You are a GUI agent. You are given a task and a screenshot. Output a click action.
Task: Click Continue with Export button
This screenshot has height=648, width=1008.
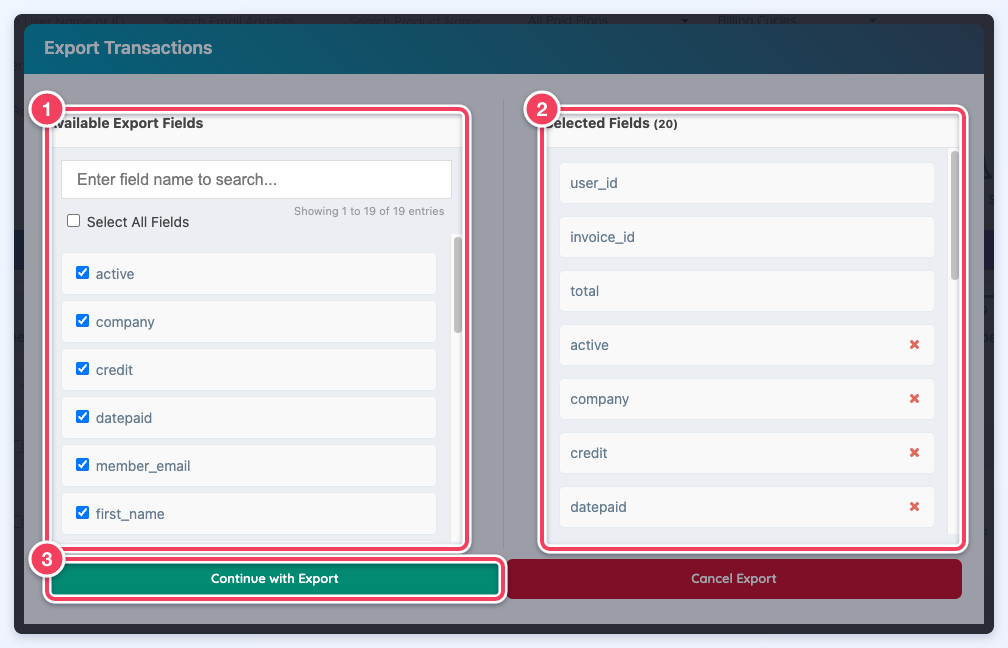click(274, 579)
